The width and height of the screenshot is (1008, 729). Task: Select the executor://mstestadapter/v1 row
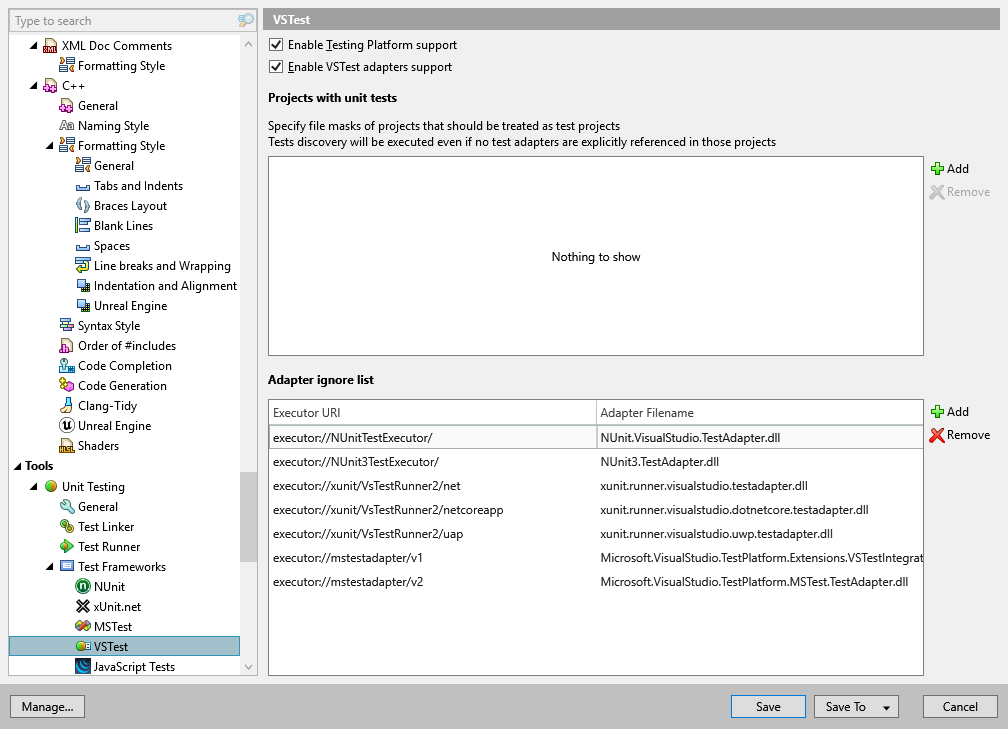[x=596, y=558]
